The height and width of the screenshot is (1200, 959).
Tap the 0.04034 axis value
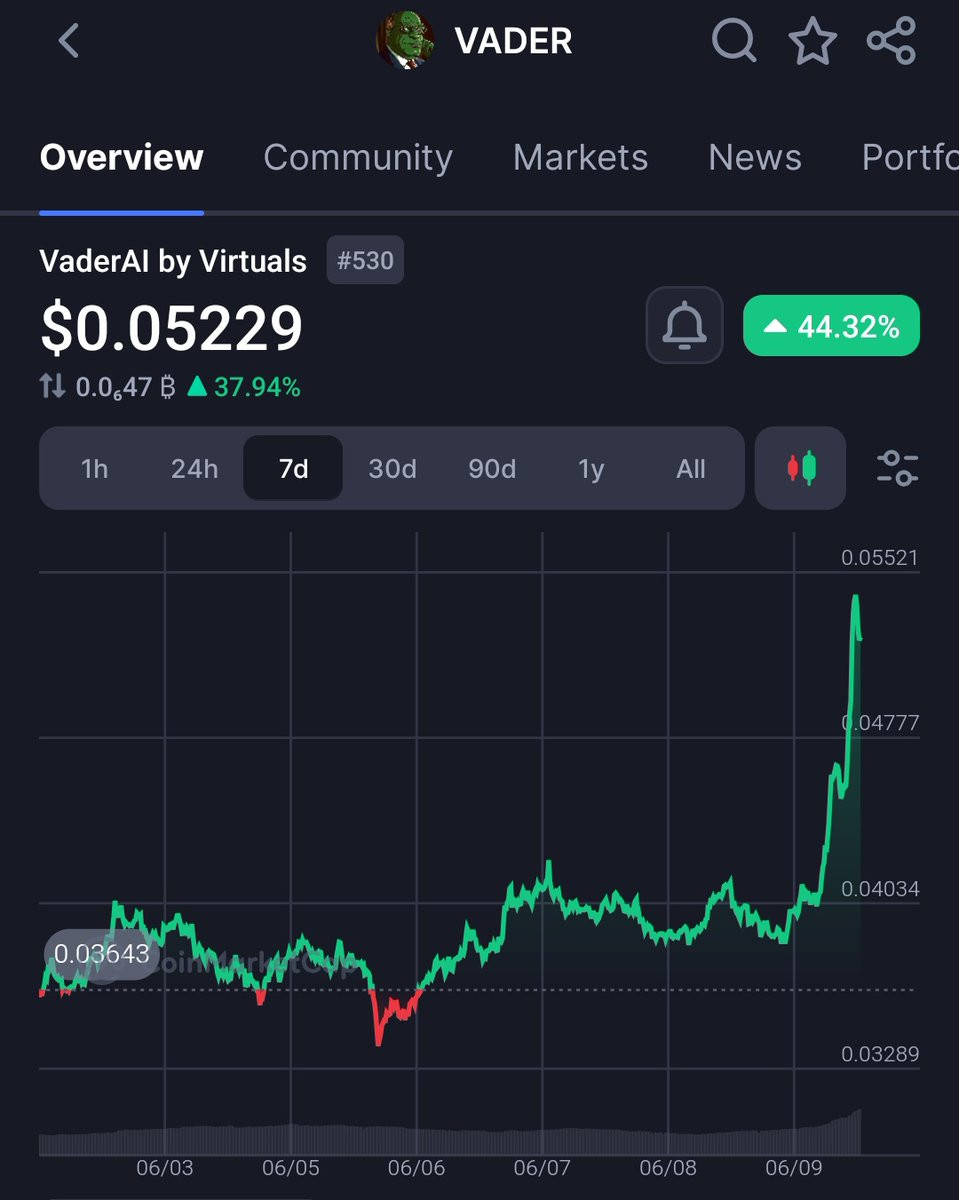879,888
